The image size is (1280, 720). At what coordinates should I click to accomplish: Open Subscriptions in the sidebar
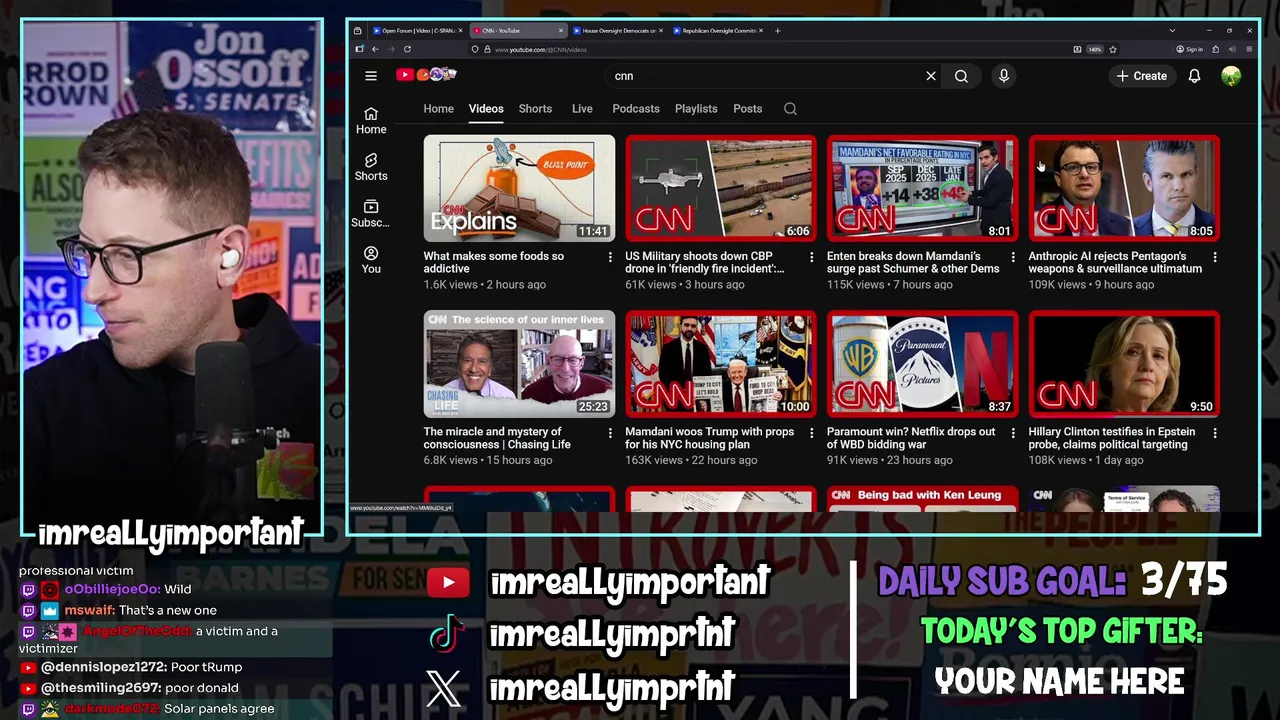click(x=371, y=213)
